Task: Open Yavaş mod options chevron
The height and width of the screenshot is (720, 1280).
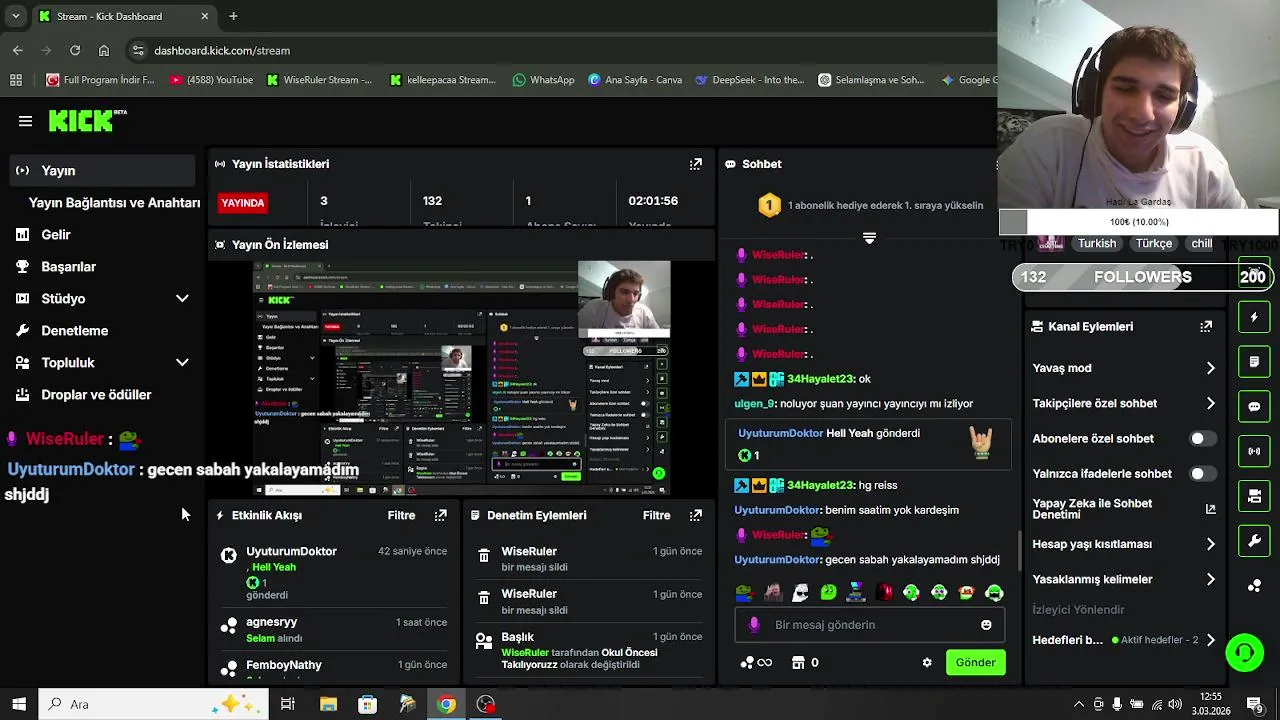Action: pos(1210,368)
